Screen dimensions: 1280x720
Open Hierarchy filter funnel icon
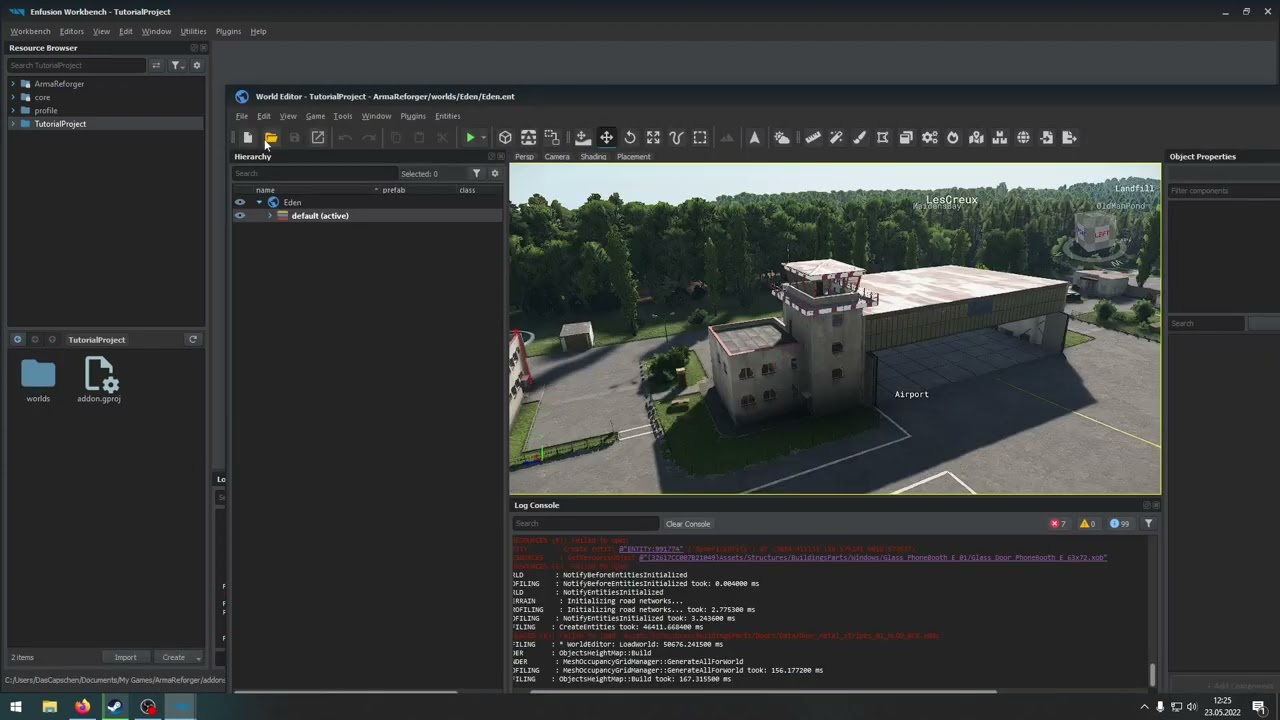click(x=476, y=174)
